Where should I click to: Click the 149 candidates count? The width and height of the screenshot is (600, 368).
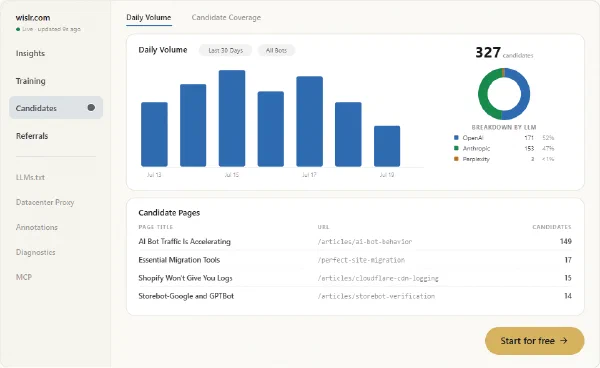(566, 241)
